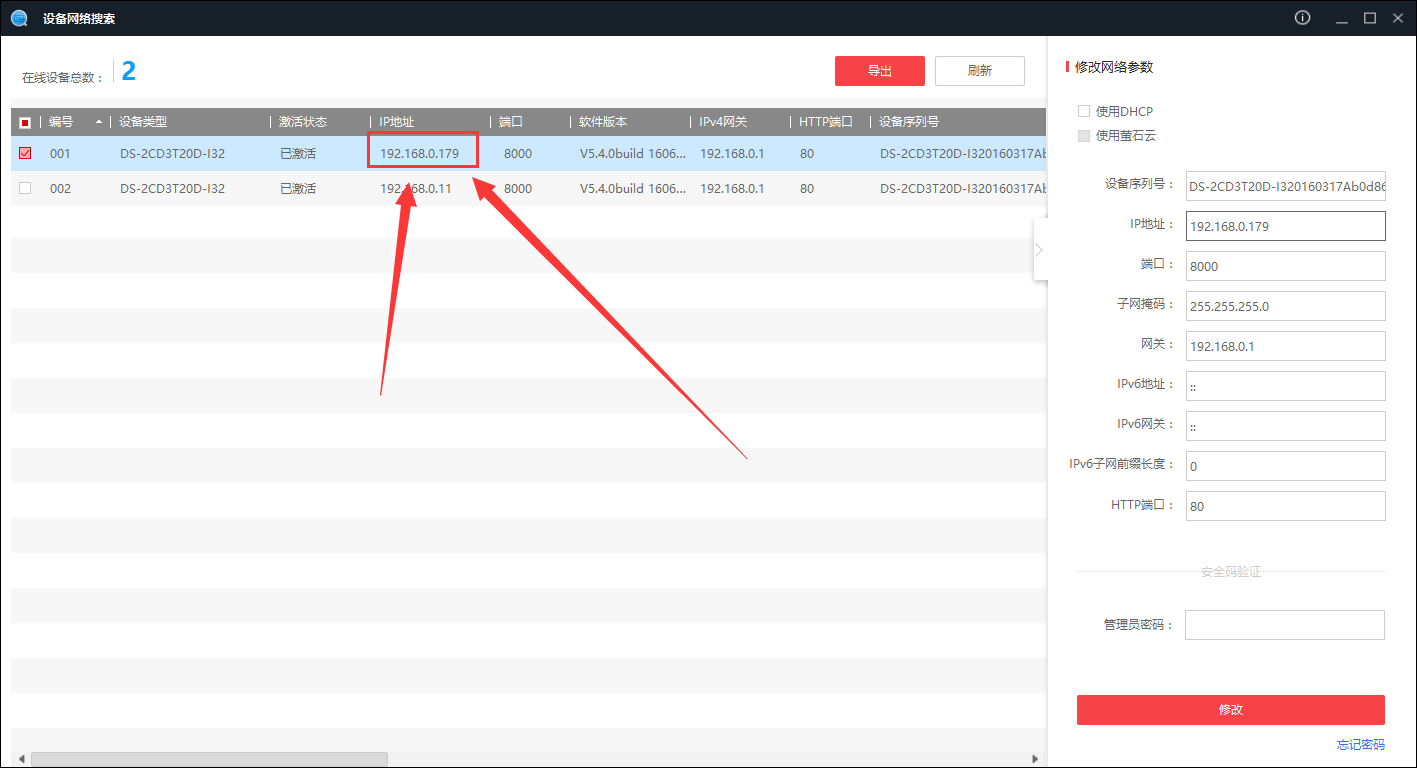
Task: Uncheck device 001 row checkbox
Action: click(x=25, y=154)
